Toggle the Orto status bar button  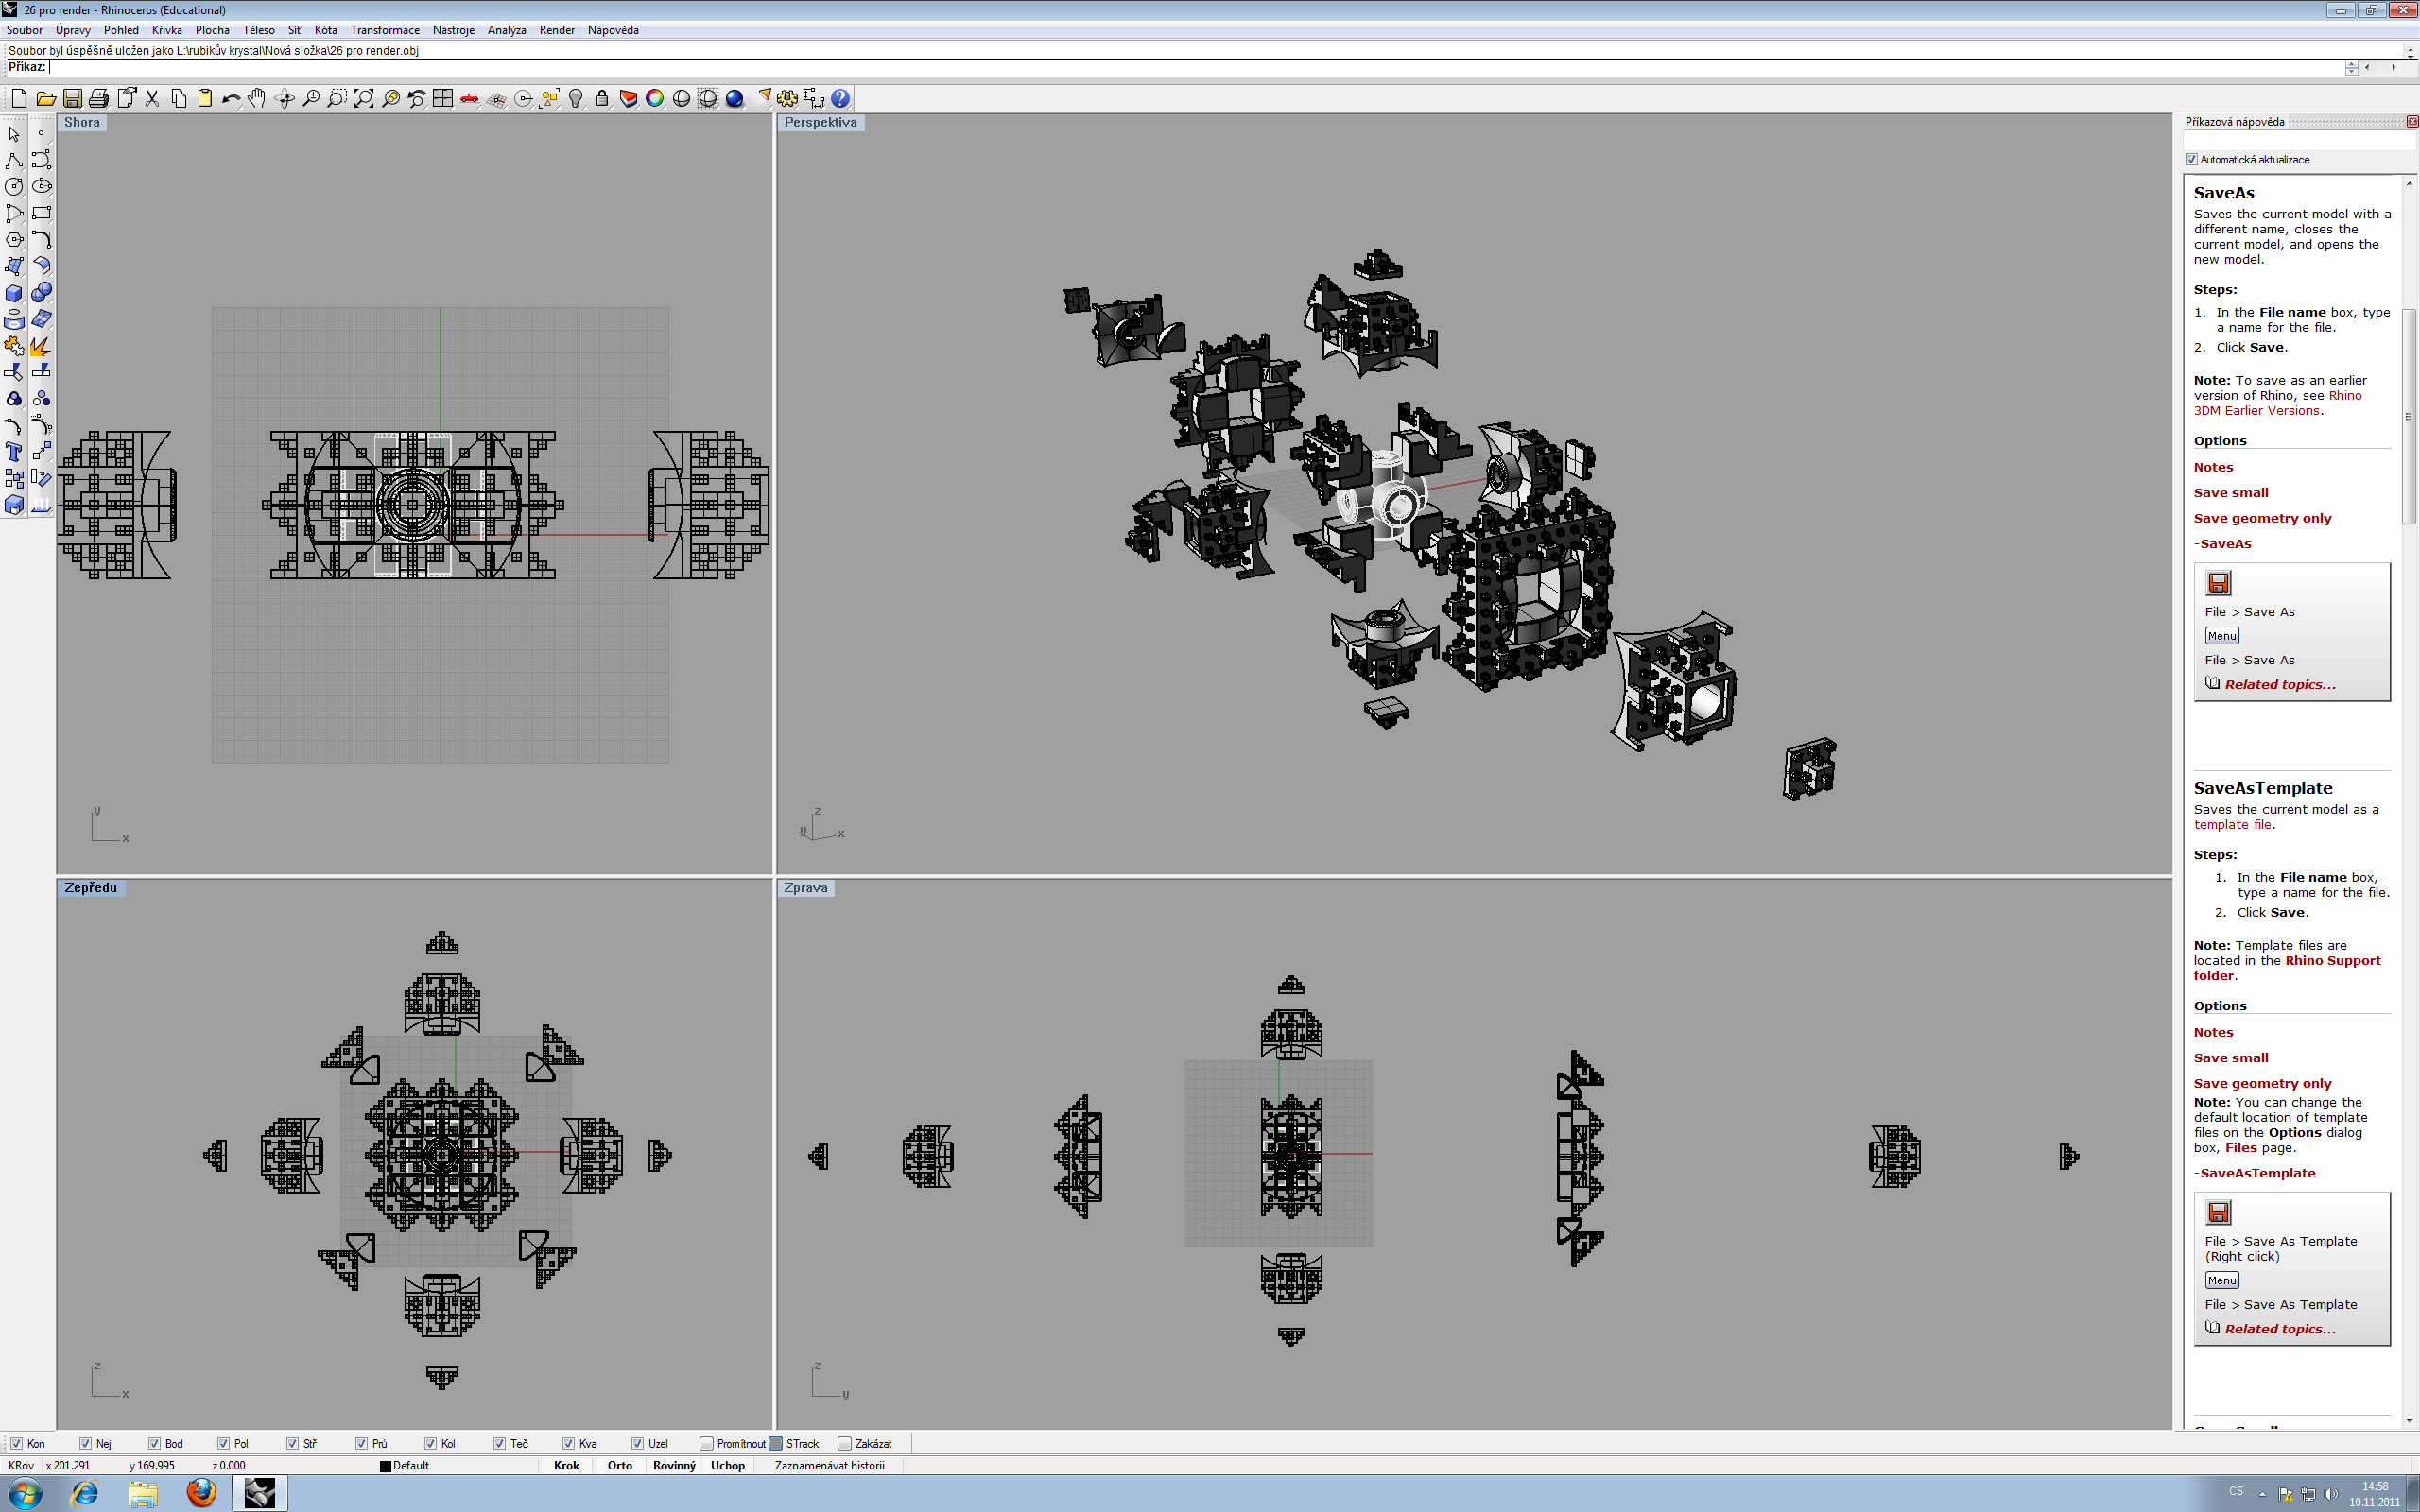[x=619, y=1465]
